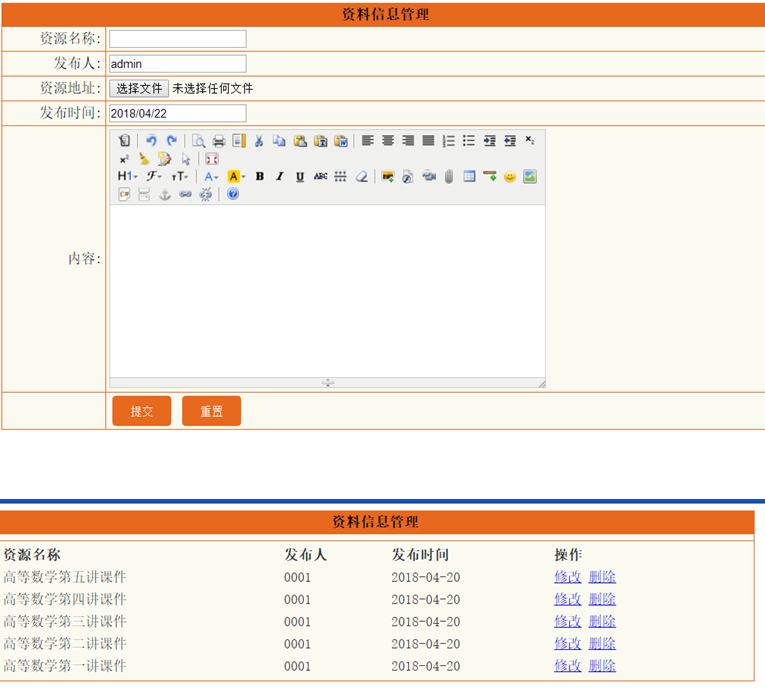Click the insert Flash icon

tap(408, 176)
